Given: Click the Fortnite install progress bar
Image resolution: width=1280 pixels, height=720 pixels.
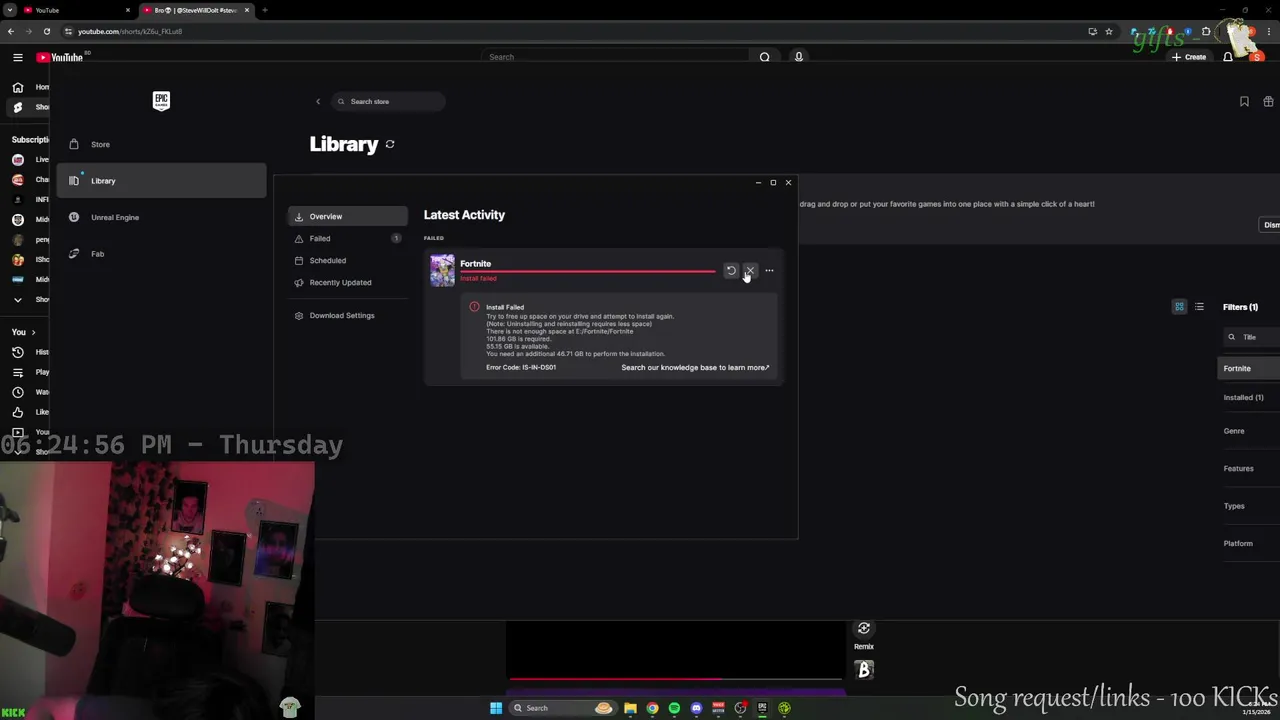Looking at the screenshot, I should click(x=588, y=271).
